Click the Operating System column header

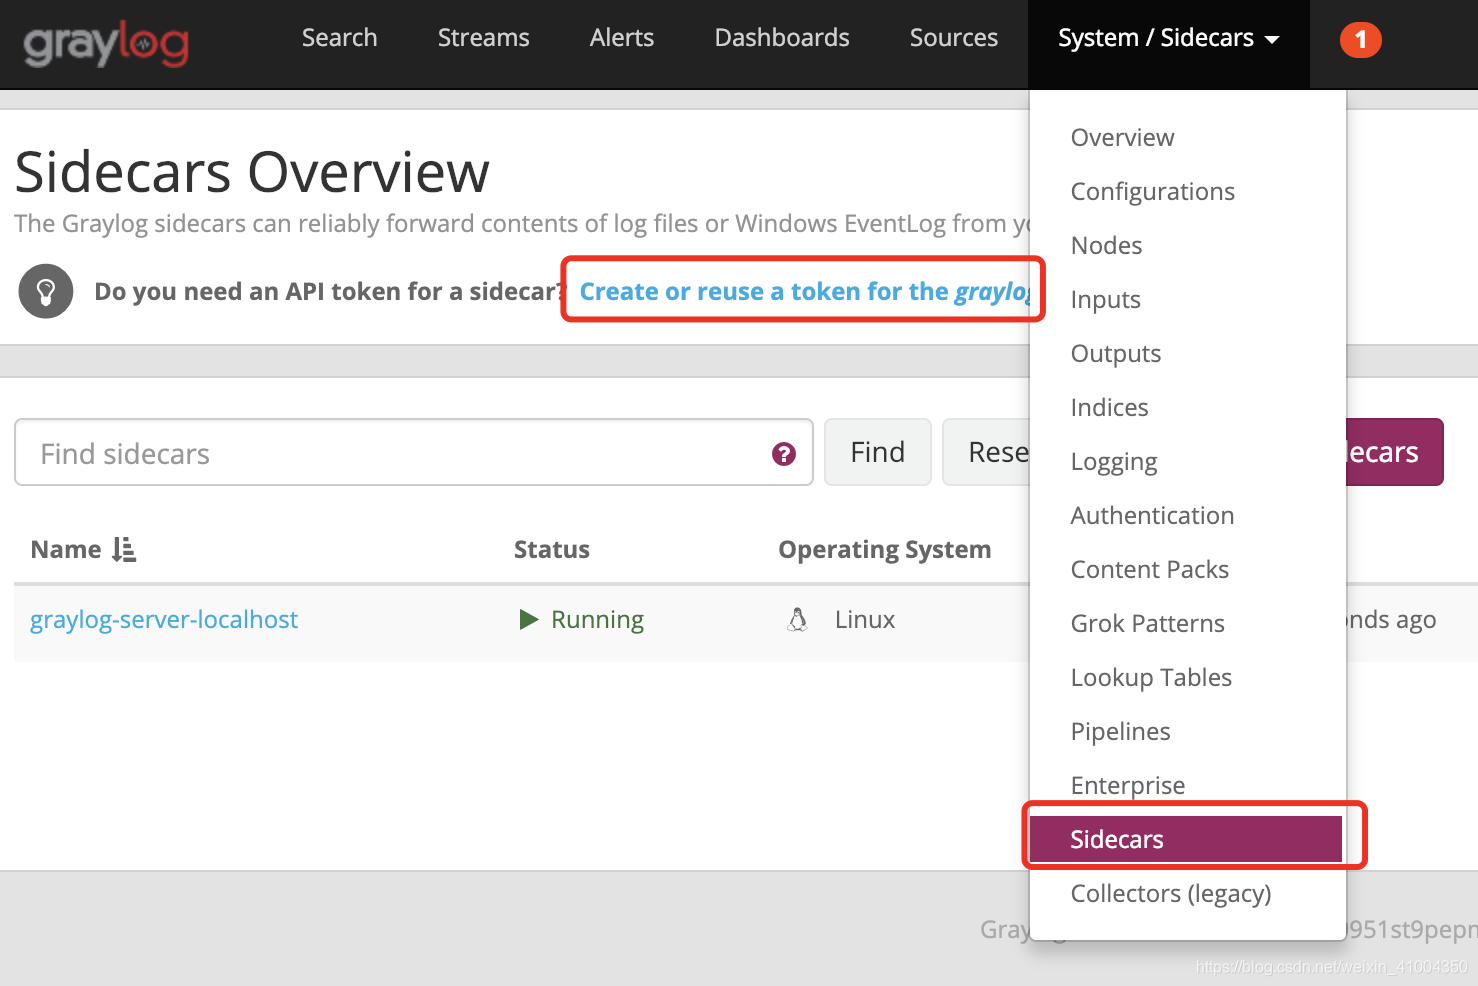885,549
